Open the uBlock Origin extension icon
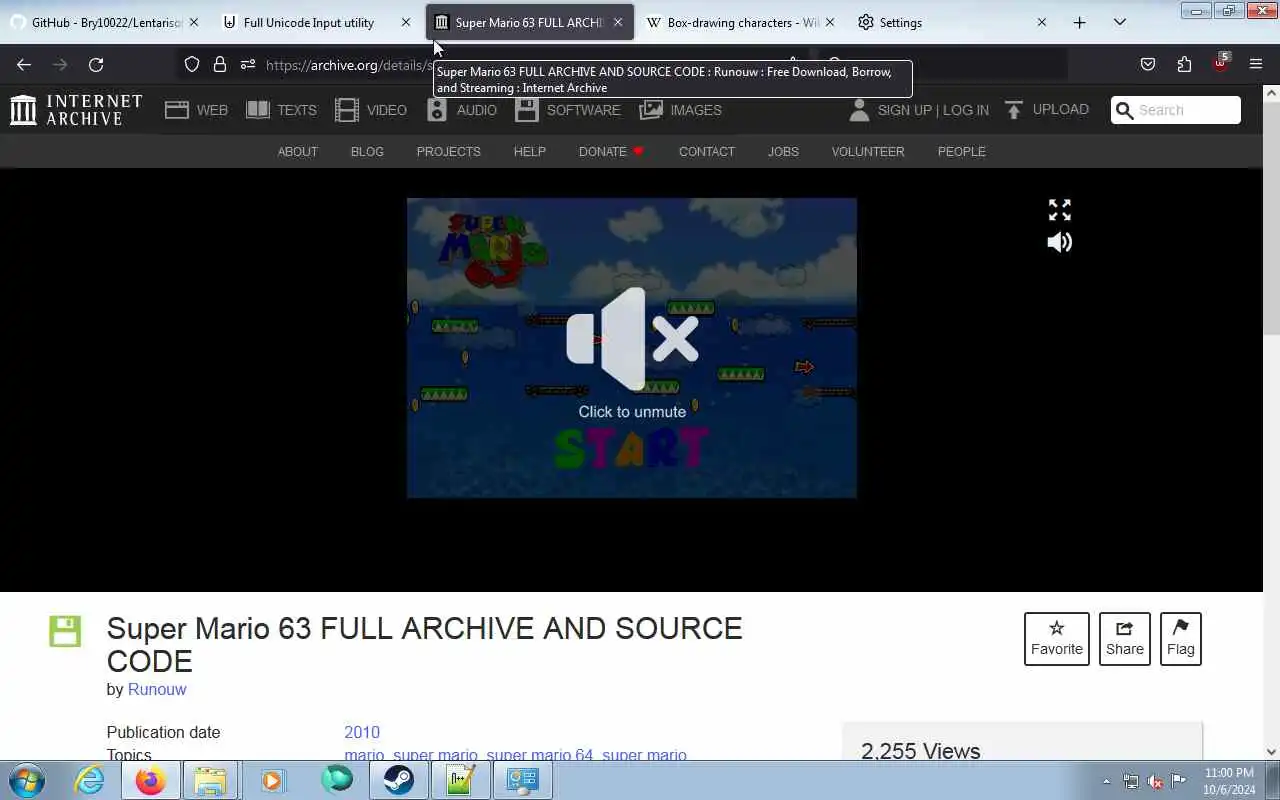The height and width of the screenshot is (800, 1280). 1220,63
